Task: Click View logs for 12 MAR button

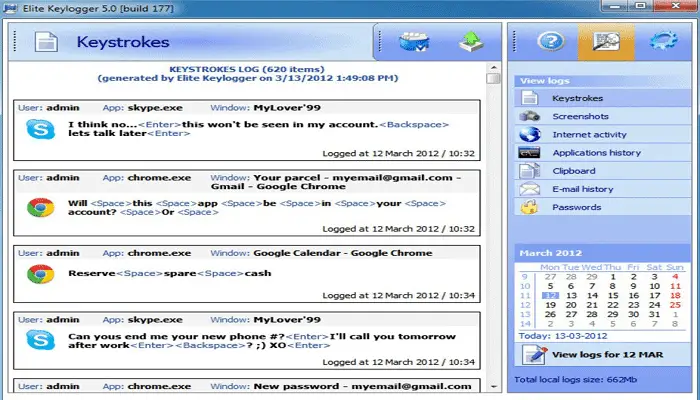Action: point(603,355)
